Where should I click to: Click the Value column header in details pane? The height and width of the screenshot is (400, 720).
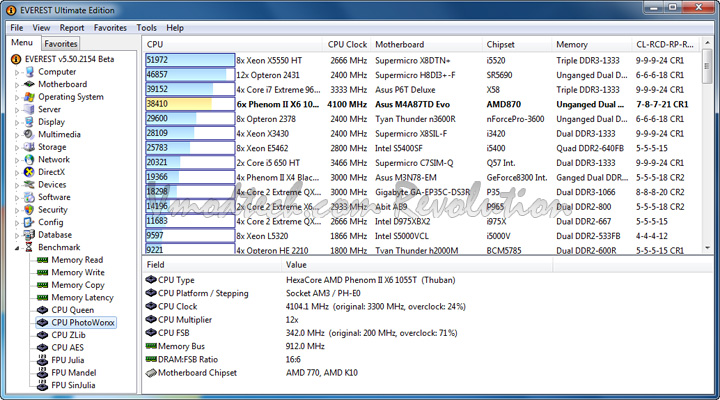click(x=417, y=265)
